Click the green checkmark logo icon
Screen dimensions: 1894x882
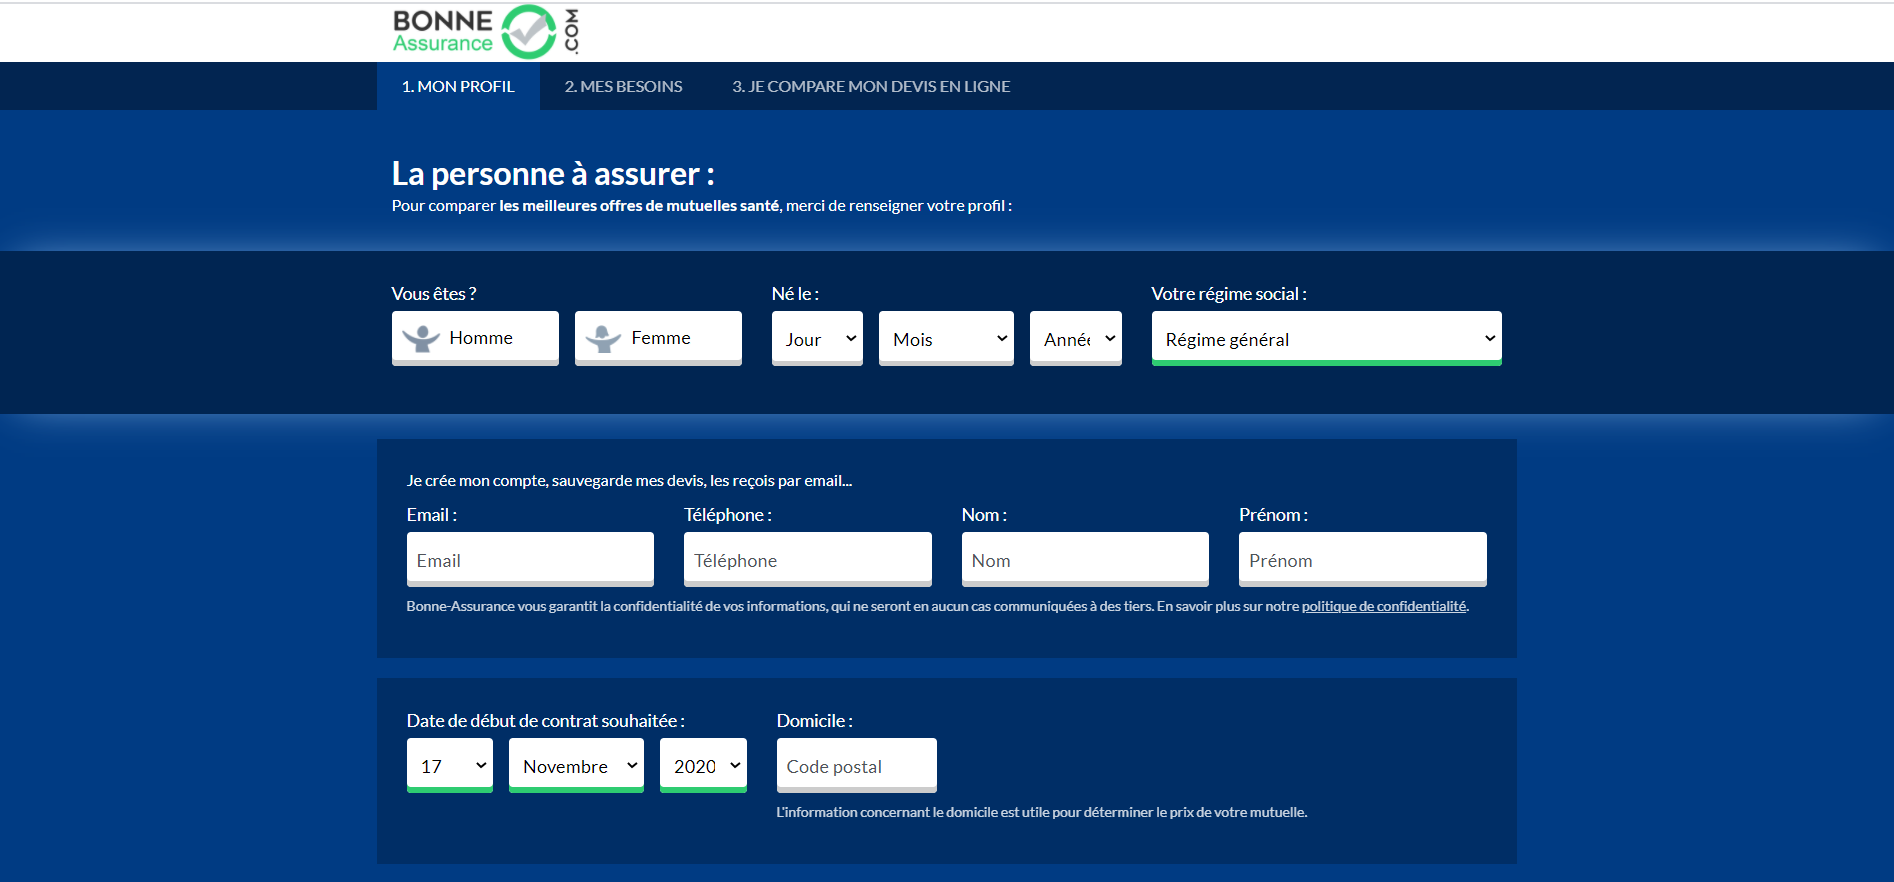coord(528,32)
